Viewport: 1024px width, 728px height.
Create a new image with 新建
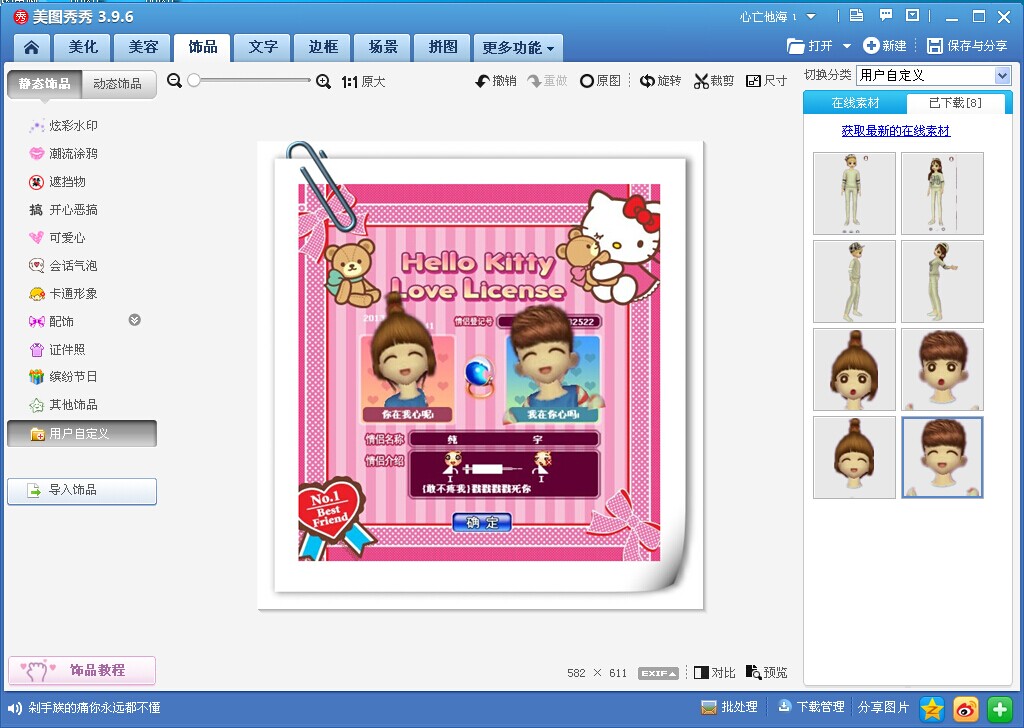[x=885, y=46]
